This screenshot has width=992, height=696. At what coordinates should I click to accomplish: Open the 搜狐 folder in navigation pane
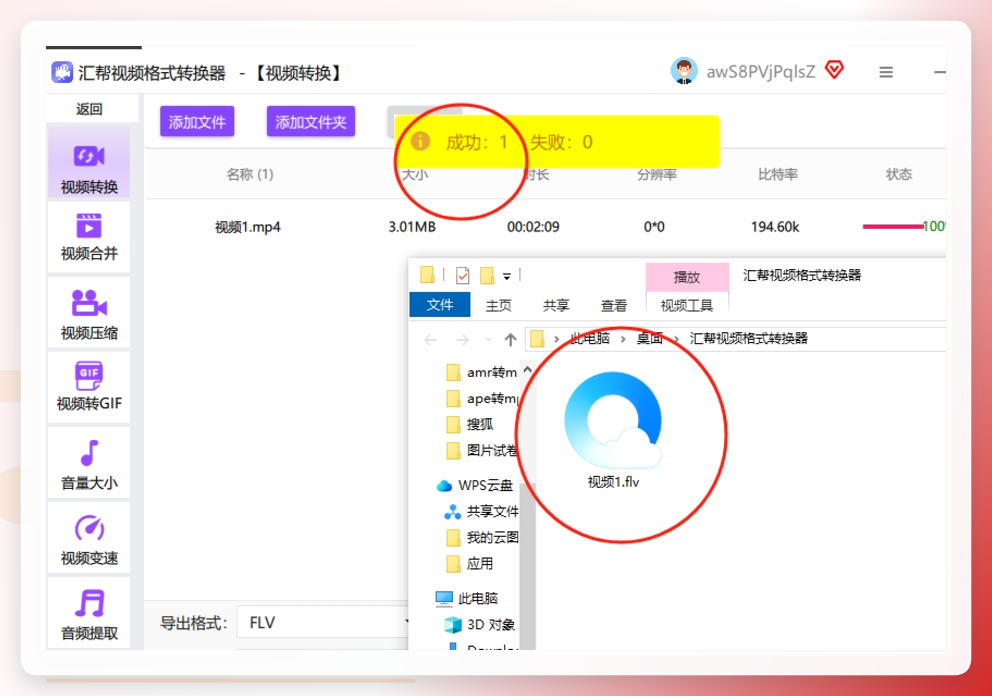pyautogui.click(x=469, y=424)
